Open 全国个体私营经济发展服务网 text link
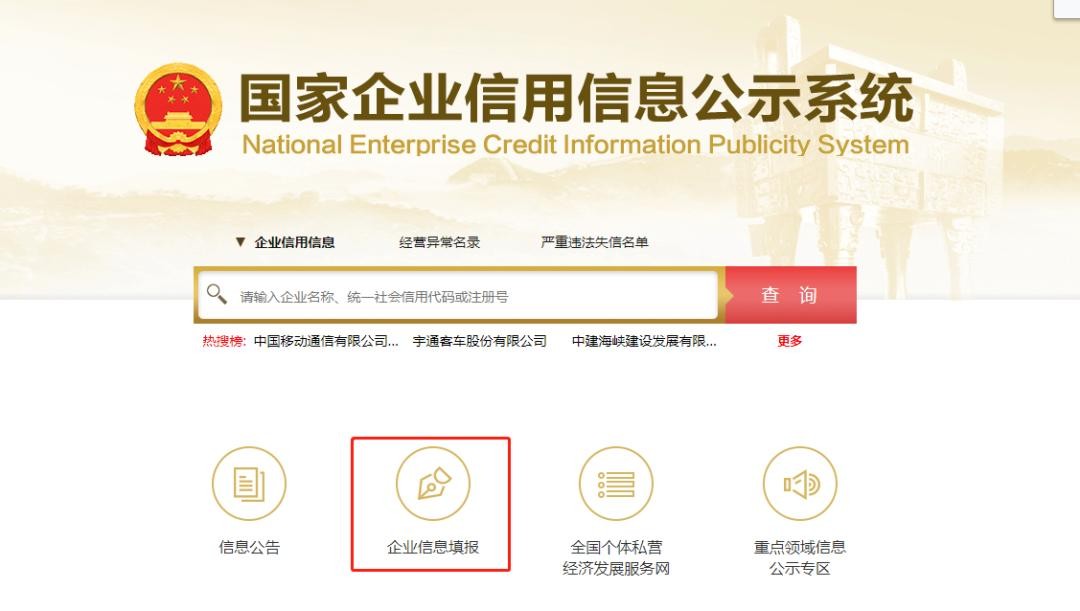 616,558
